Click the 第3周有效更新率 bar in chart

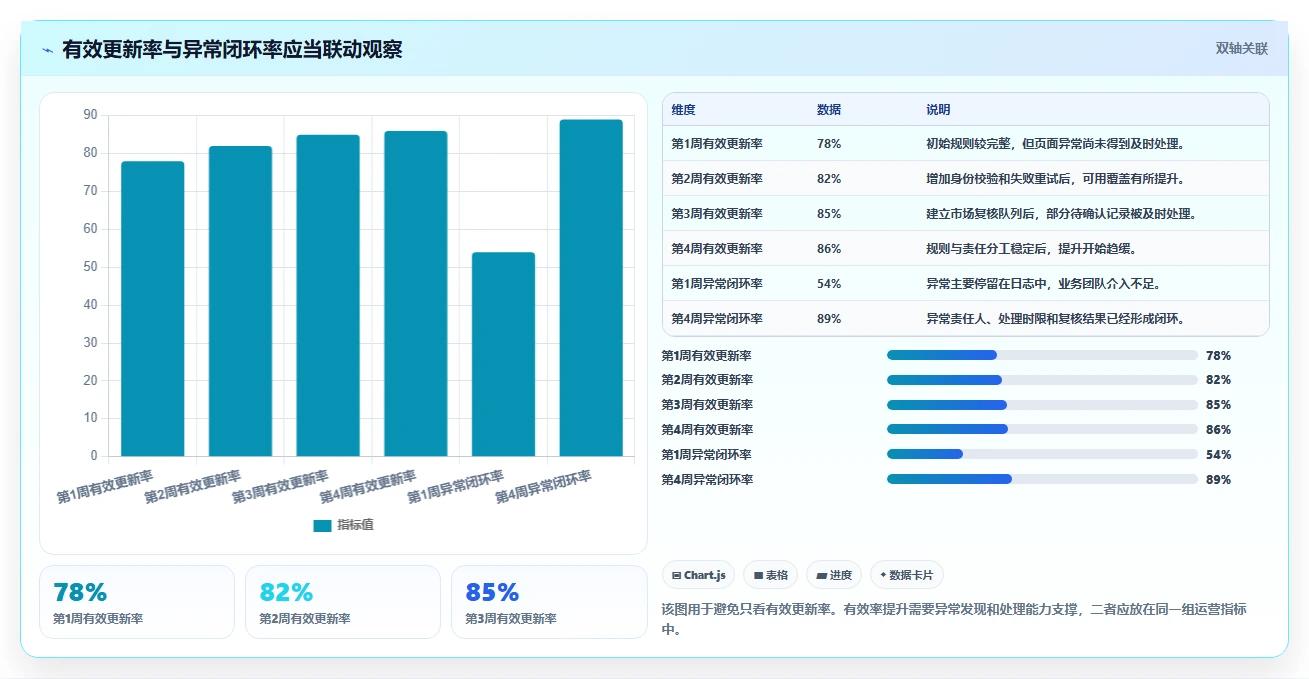click(328, 296)
